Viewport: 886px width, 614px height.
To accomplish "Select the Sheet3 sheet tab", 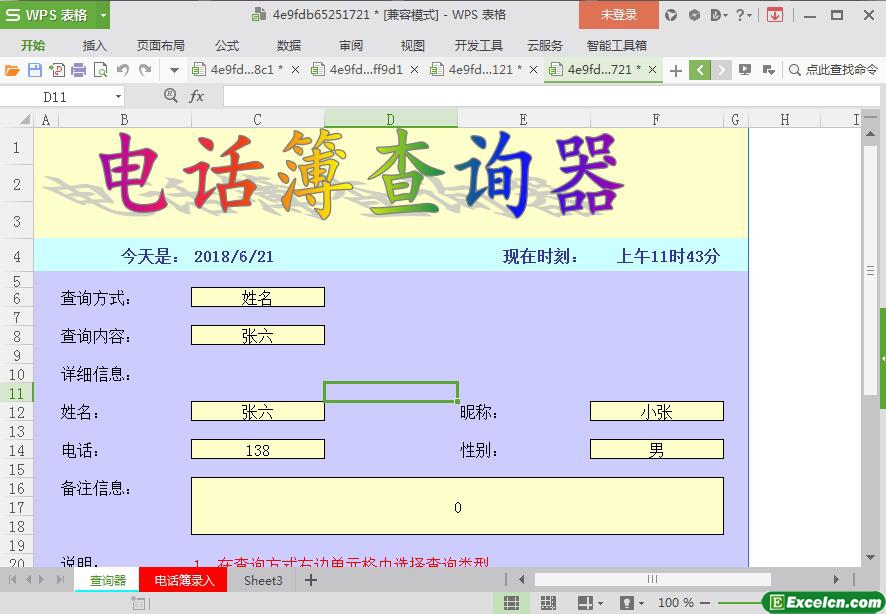I will [263, 580].
